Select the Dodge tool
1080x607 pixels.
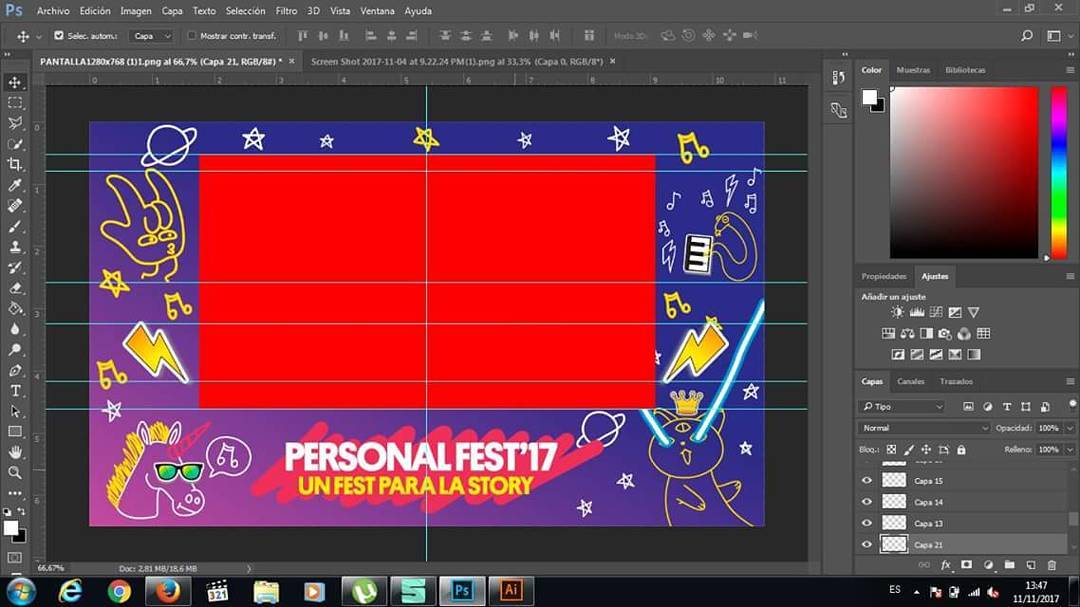(14, 350)
